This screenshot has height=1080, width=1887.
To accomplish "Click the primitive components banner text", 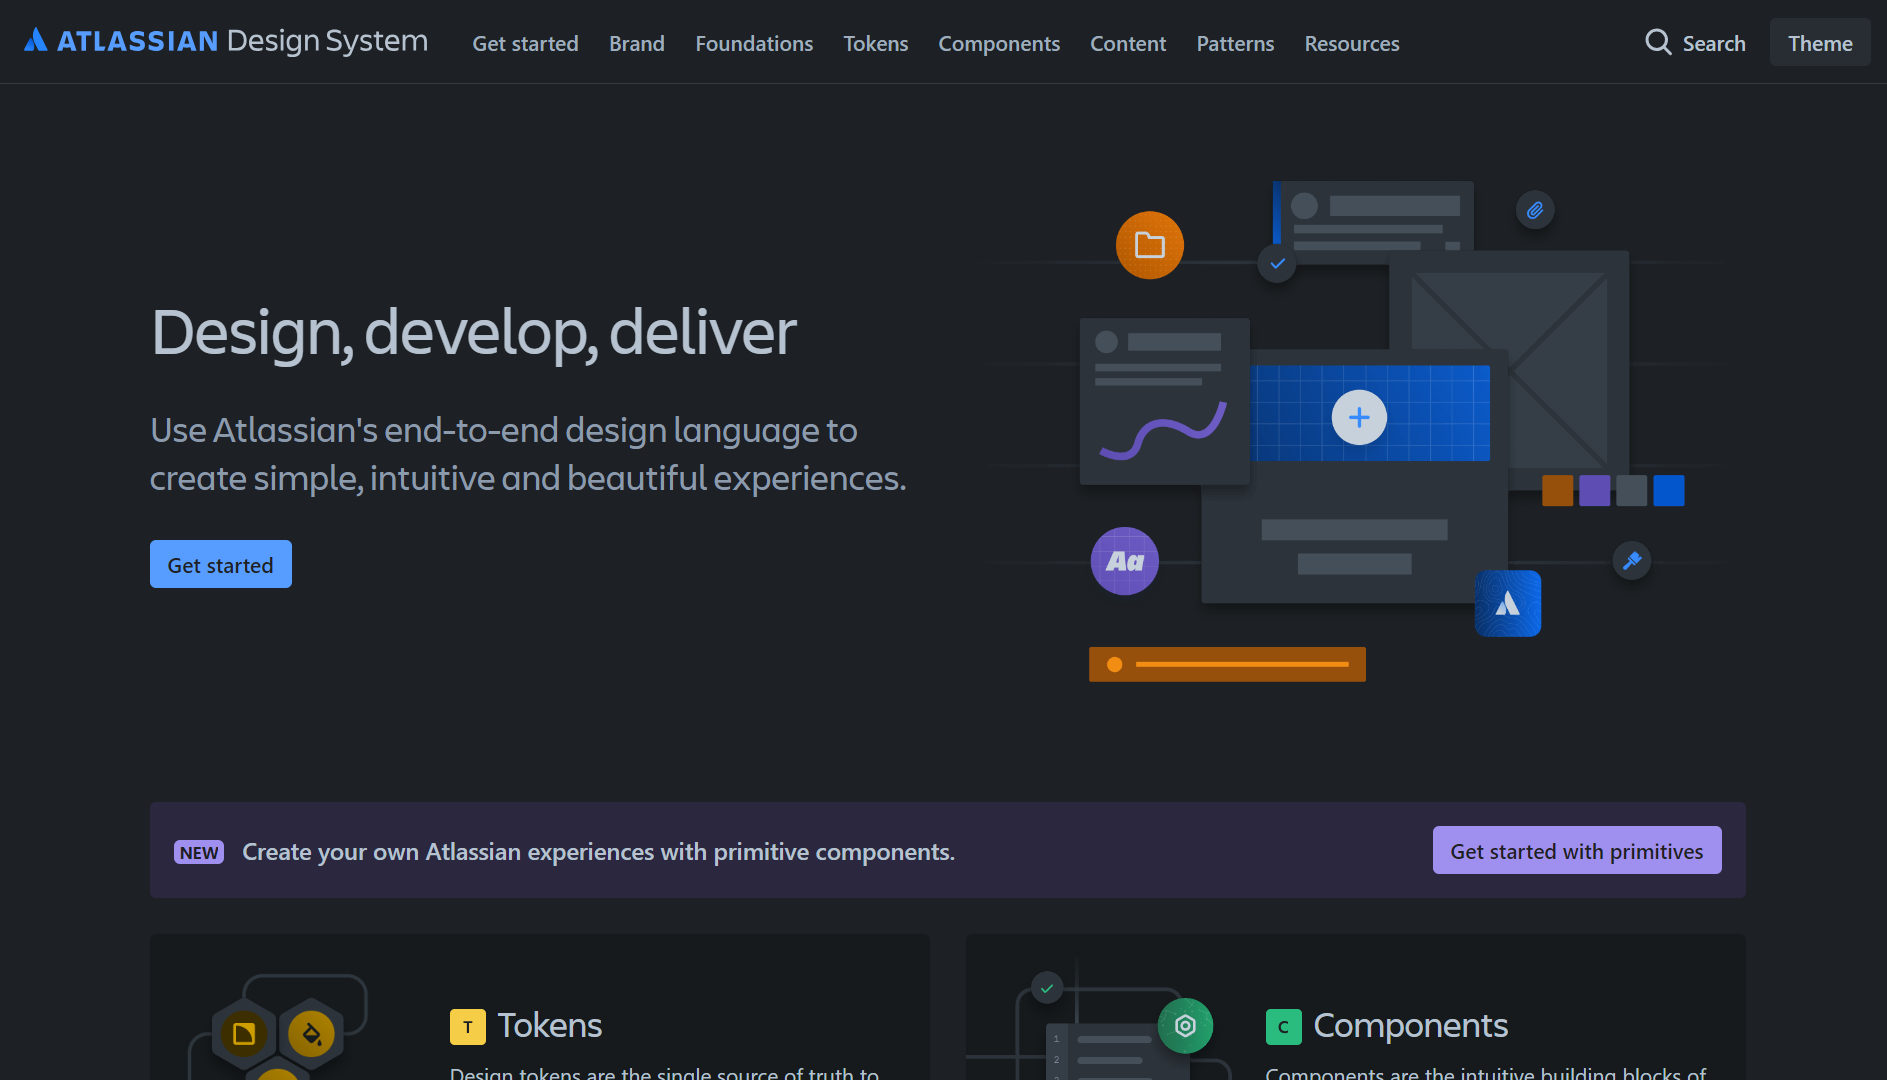I will 599,852.
